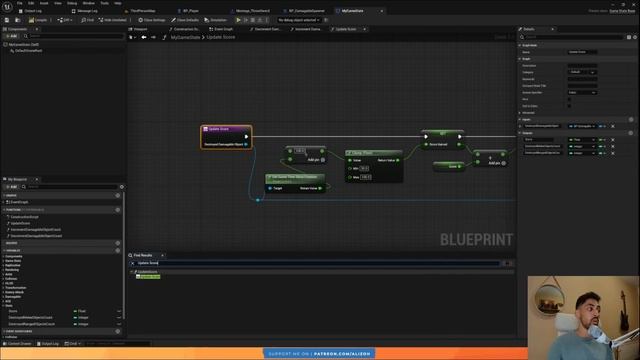Viewport: 640px width, 360px height.
Task: Navigate back in graph history
Action: coord(144,37)
